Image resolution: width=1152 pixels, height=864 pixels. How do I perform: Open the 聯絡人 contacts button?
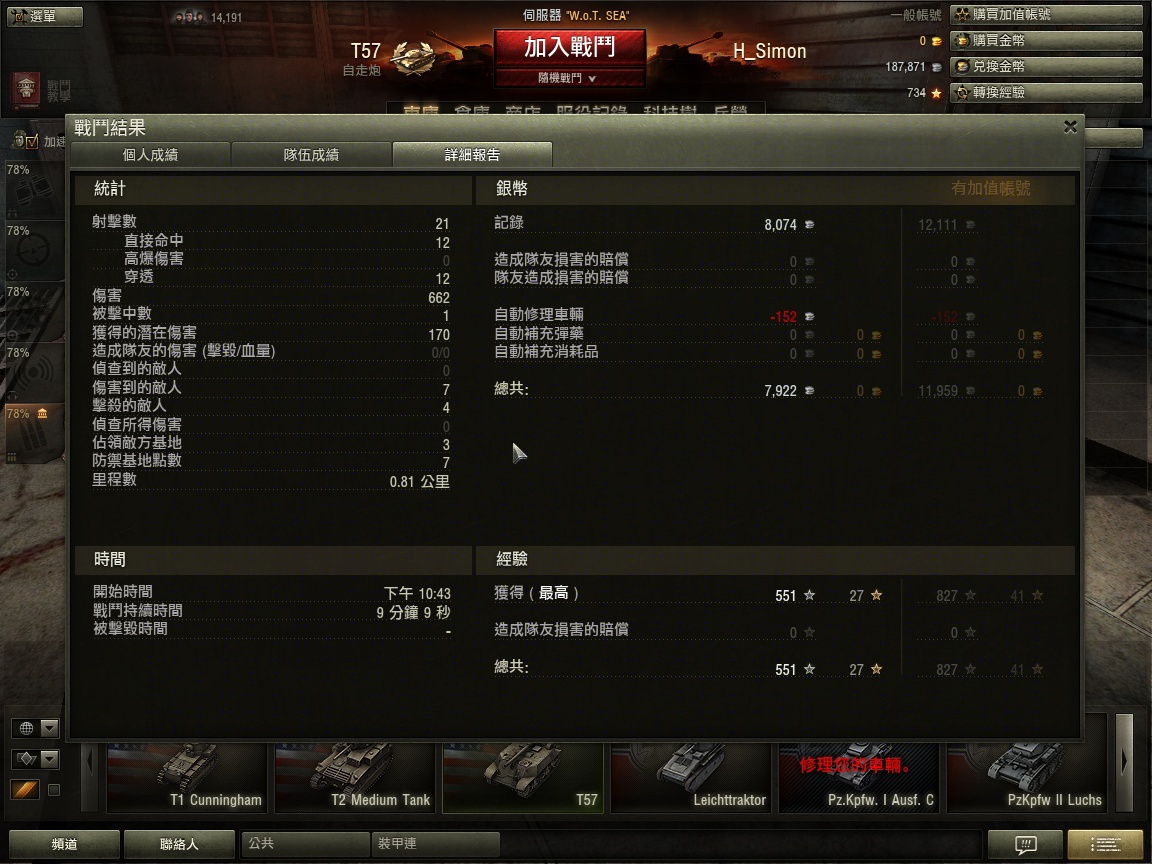(179, 844)
